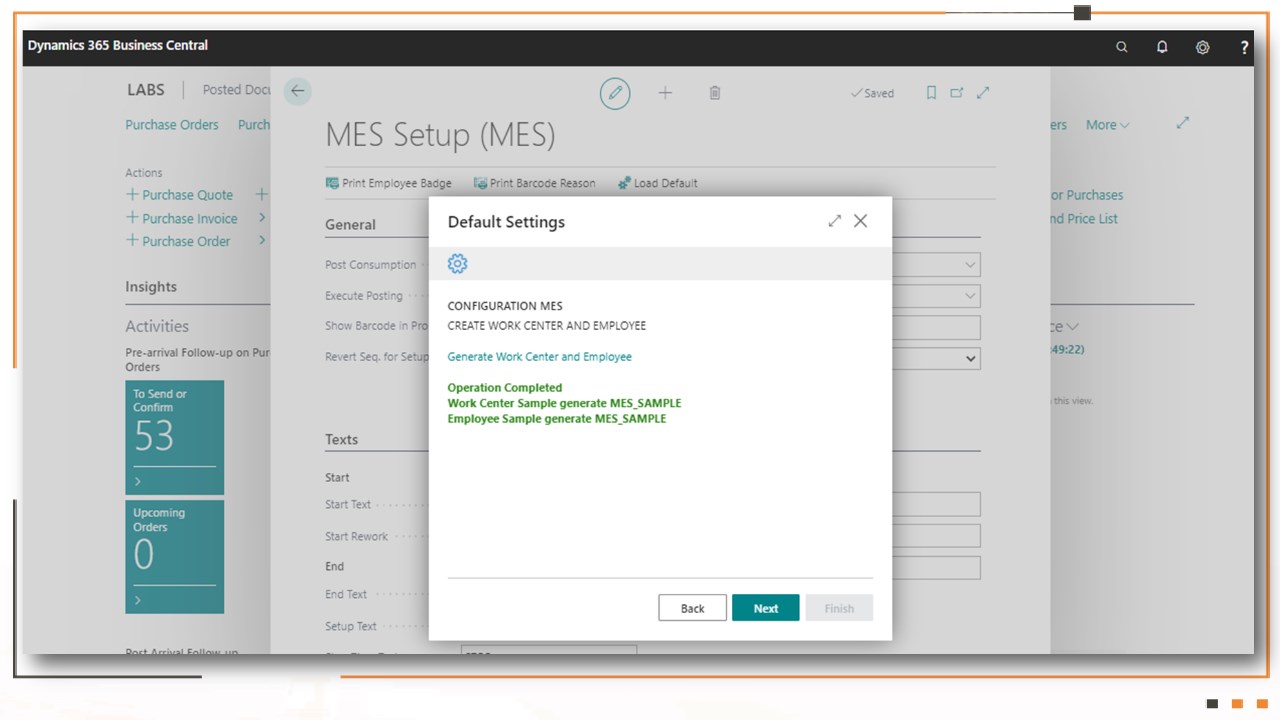
Task: Expand MES Setup page with arrows icon
Action: point(983,93)
